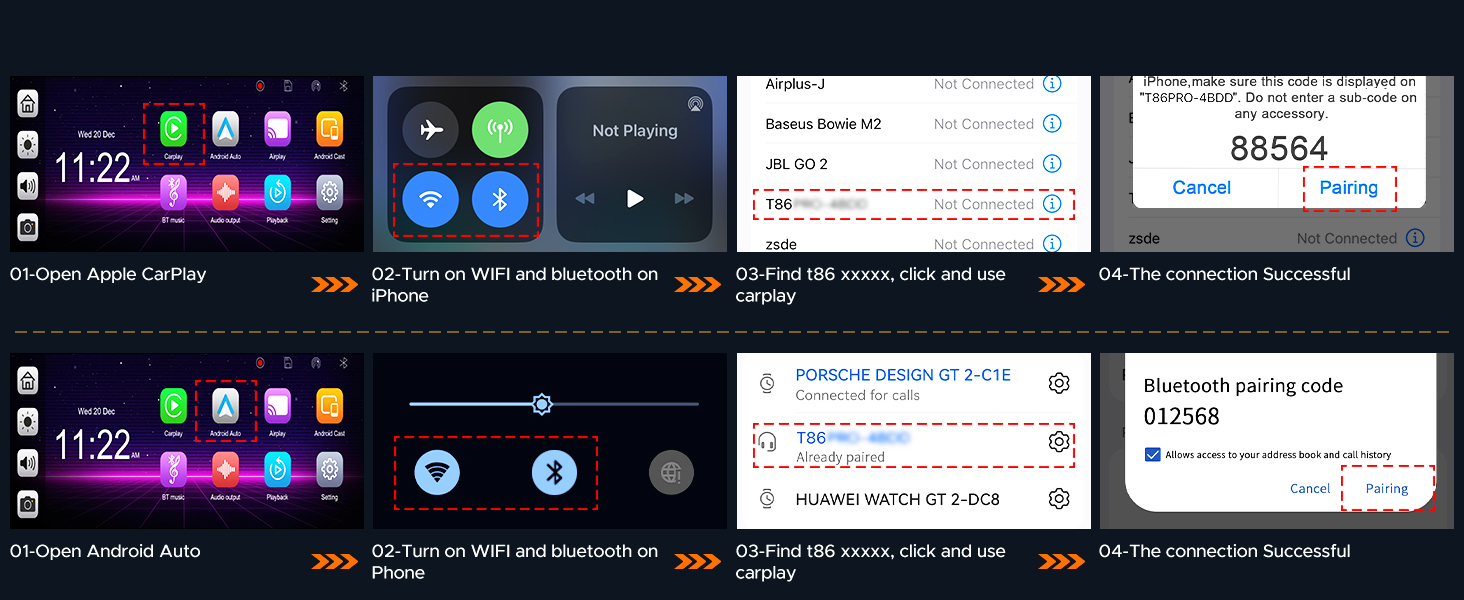The height and width of the screenshot is (600, 1464).
Task: Select Airplus-J device name
Action: (x=795, y=84)
